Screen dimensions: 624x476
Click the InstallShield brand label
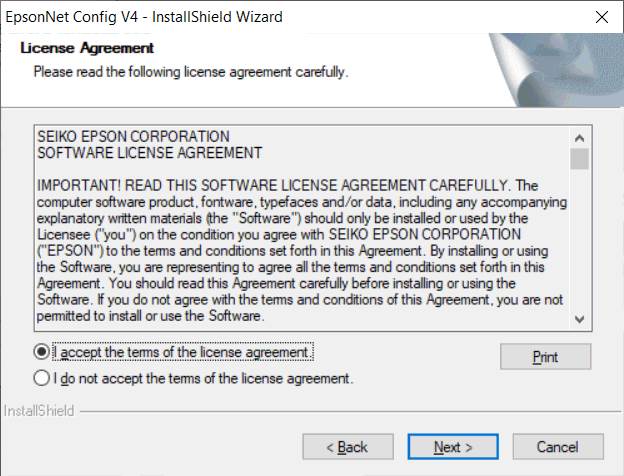coord(39,411)
